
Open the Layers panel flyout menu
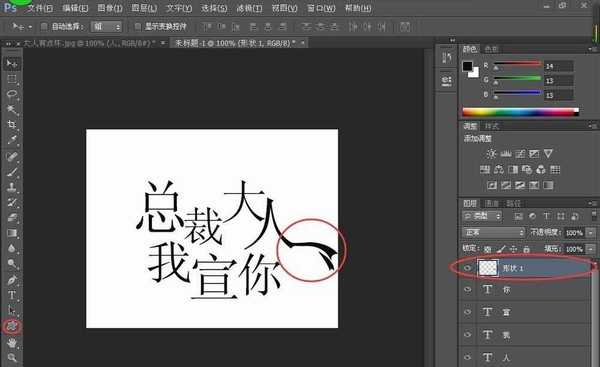click(593, 203)
